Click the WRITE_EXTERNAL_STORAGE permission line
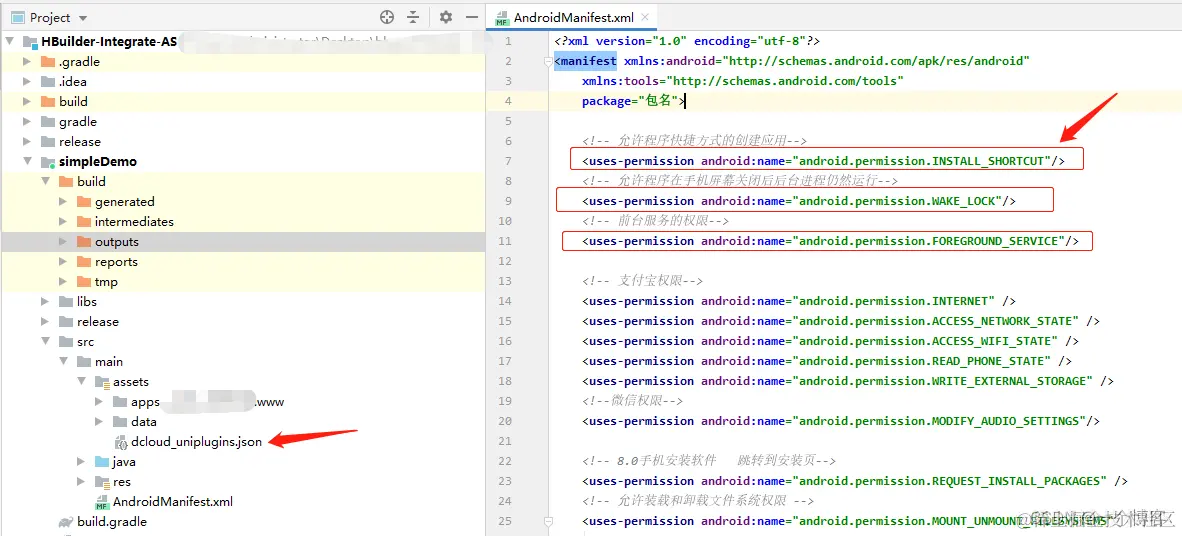 coord(847,381)
